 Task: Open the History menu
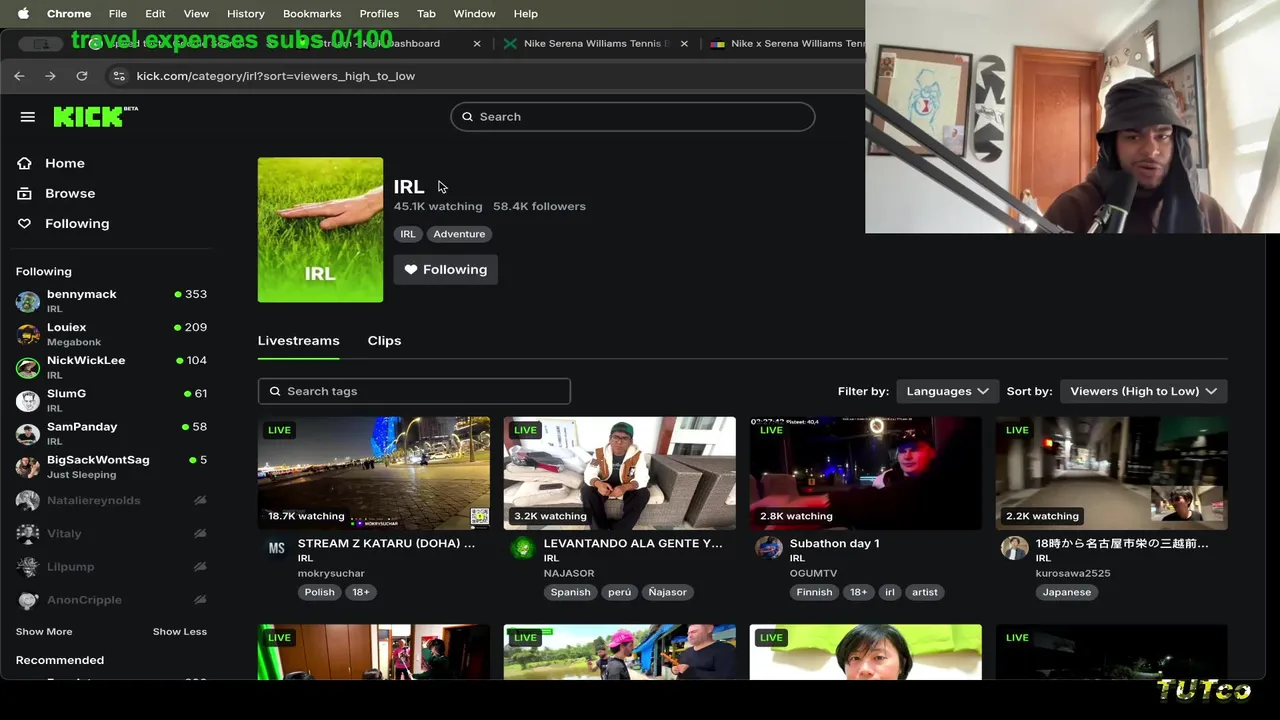tap(246, 14)
